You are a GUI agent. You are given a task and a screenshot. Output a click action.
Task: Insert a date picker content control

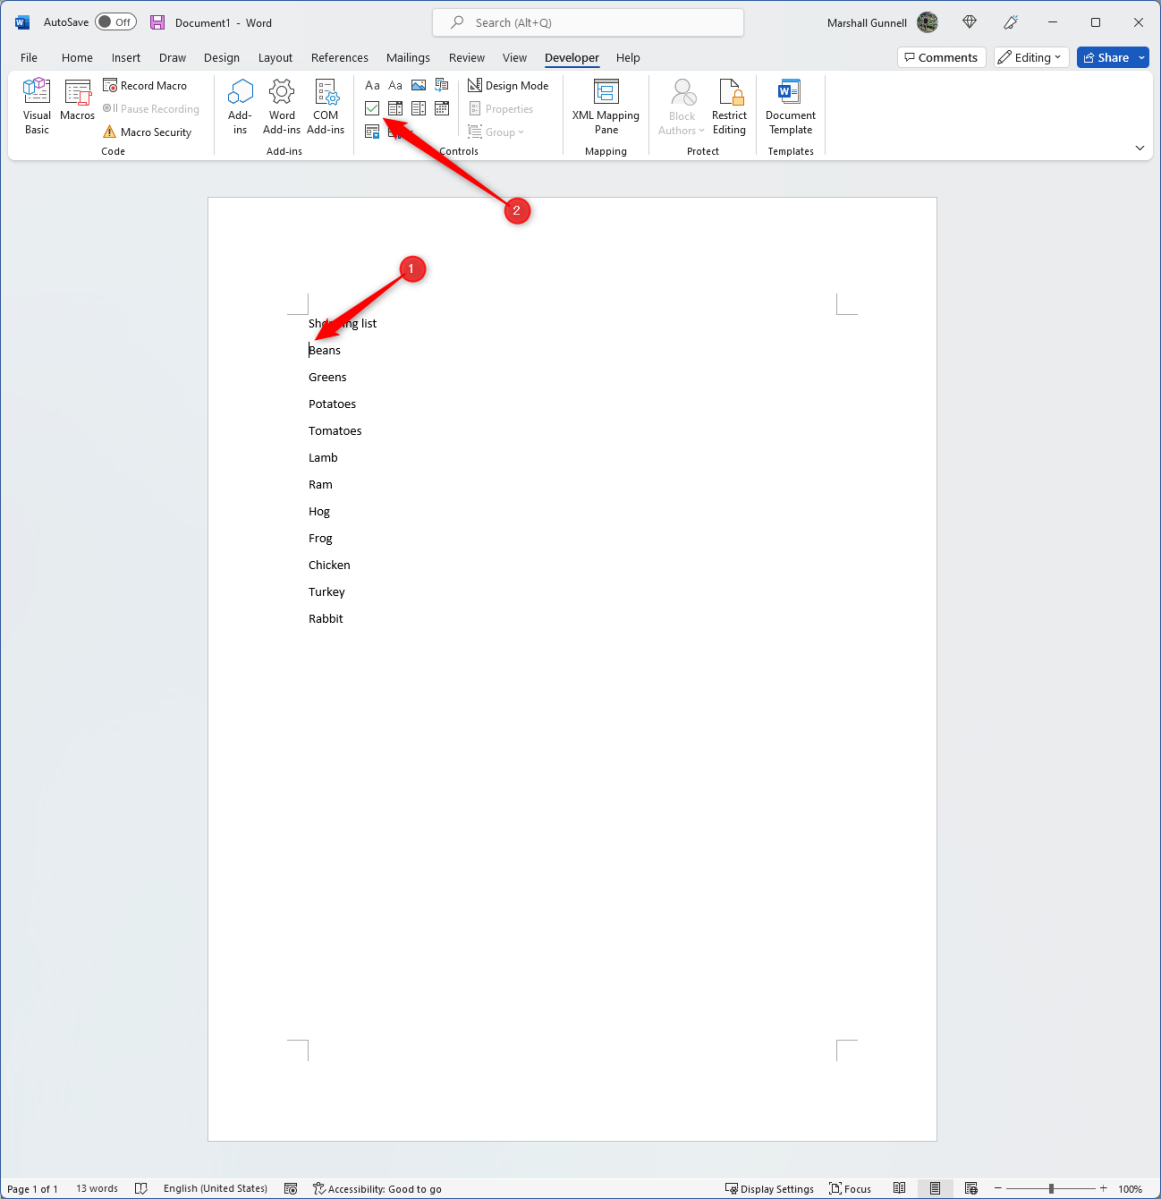pyautogui.click(x=442, y=108)
